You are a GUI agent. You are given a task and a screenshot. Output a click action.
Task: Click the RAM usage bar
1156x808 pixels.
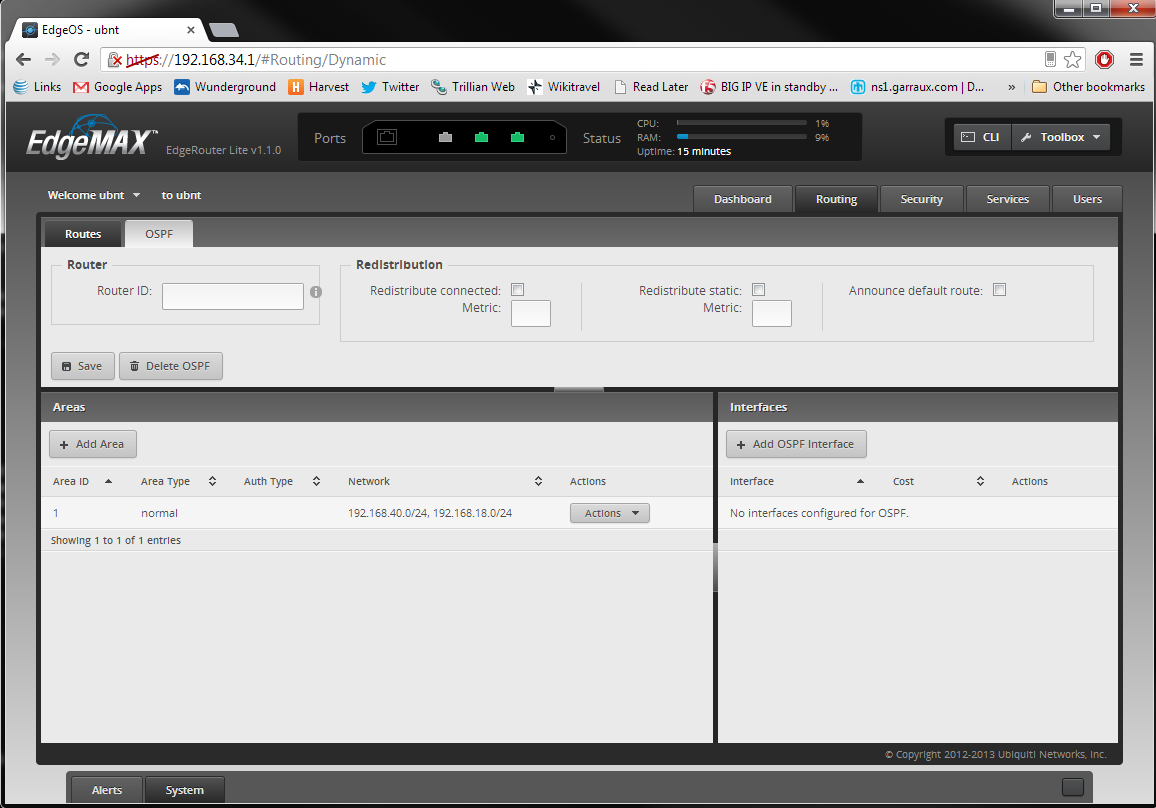coord(741,137)
